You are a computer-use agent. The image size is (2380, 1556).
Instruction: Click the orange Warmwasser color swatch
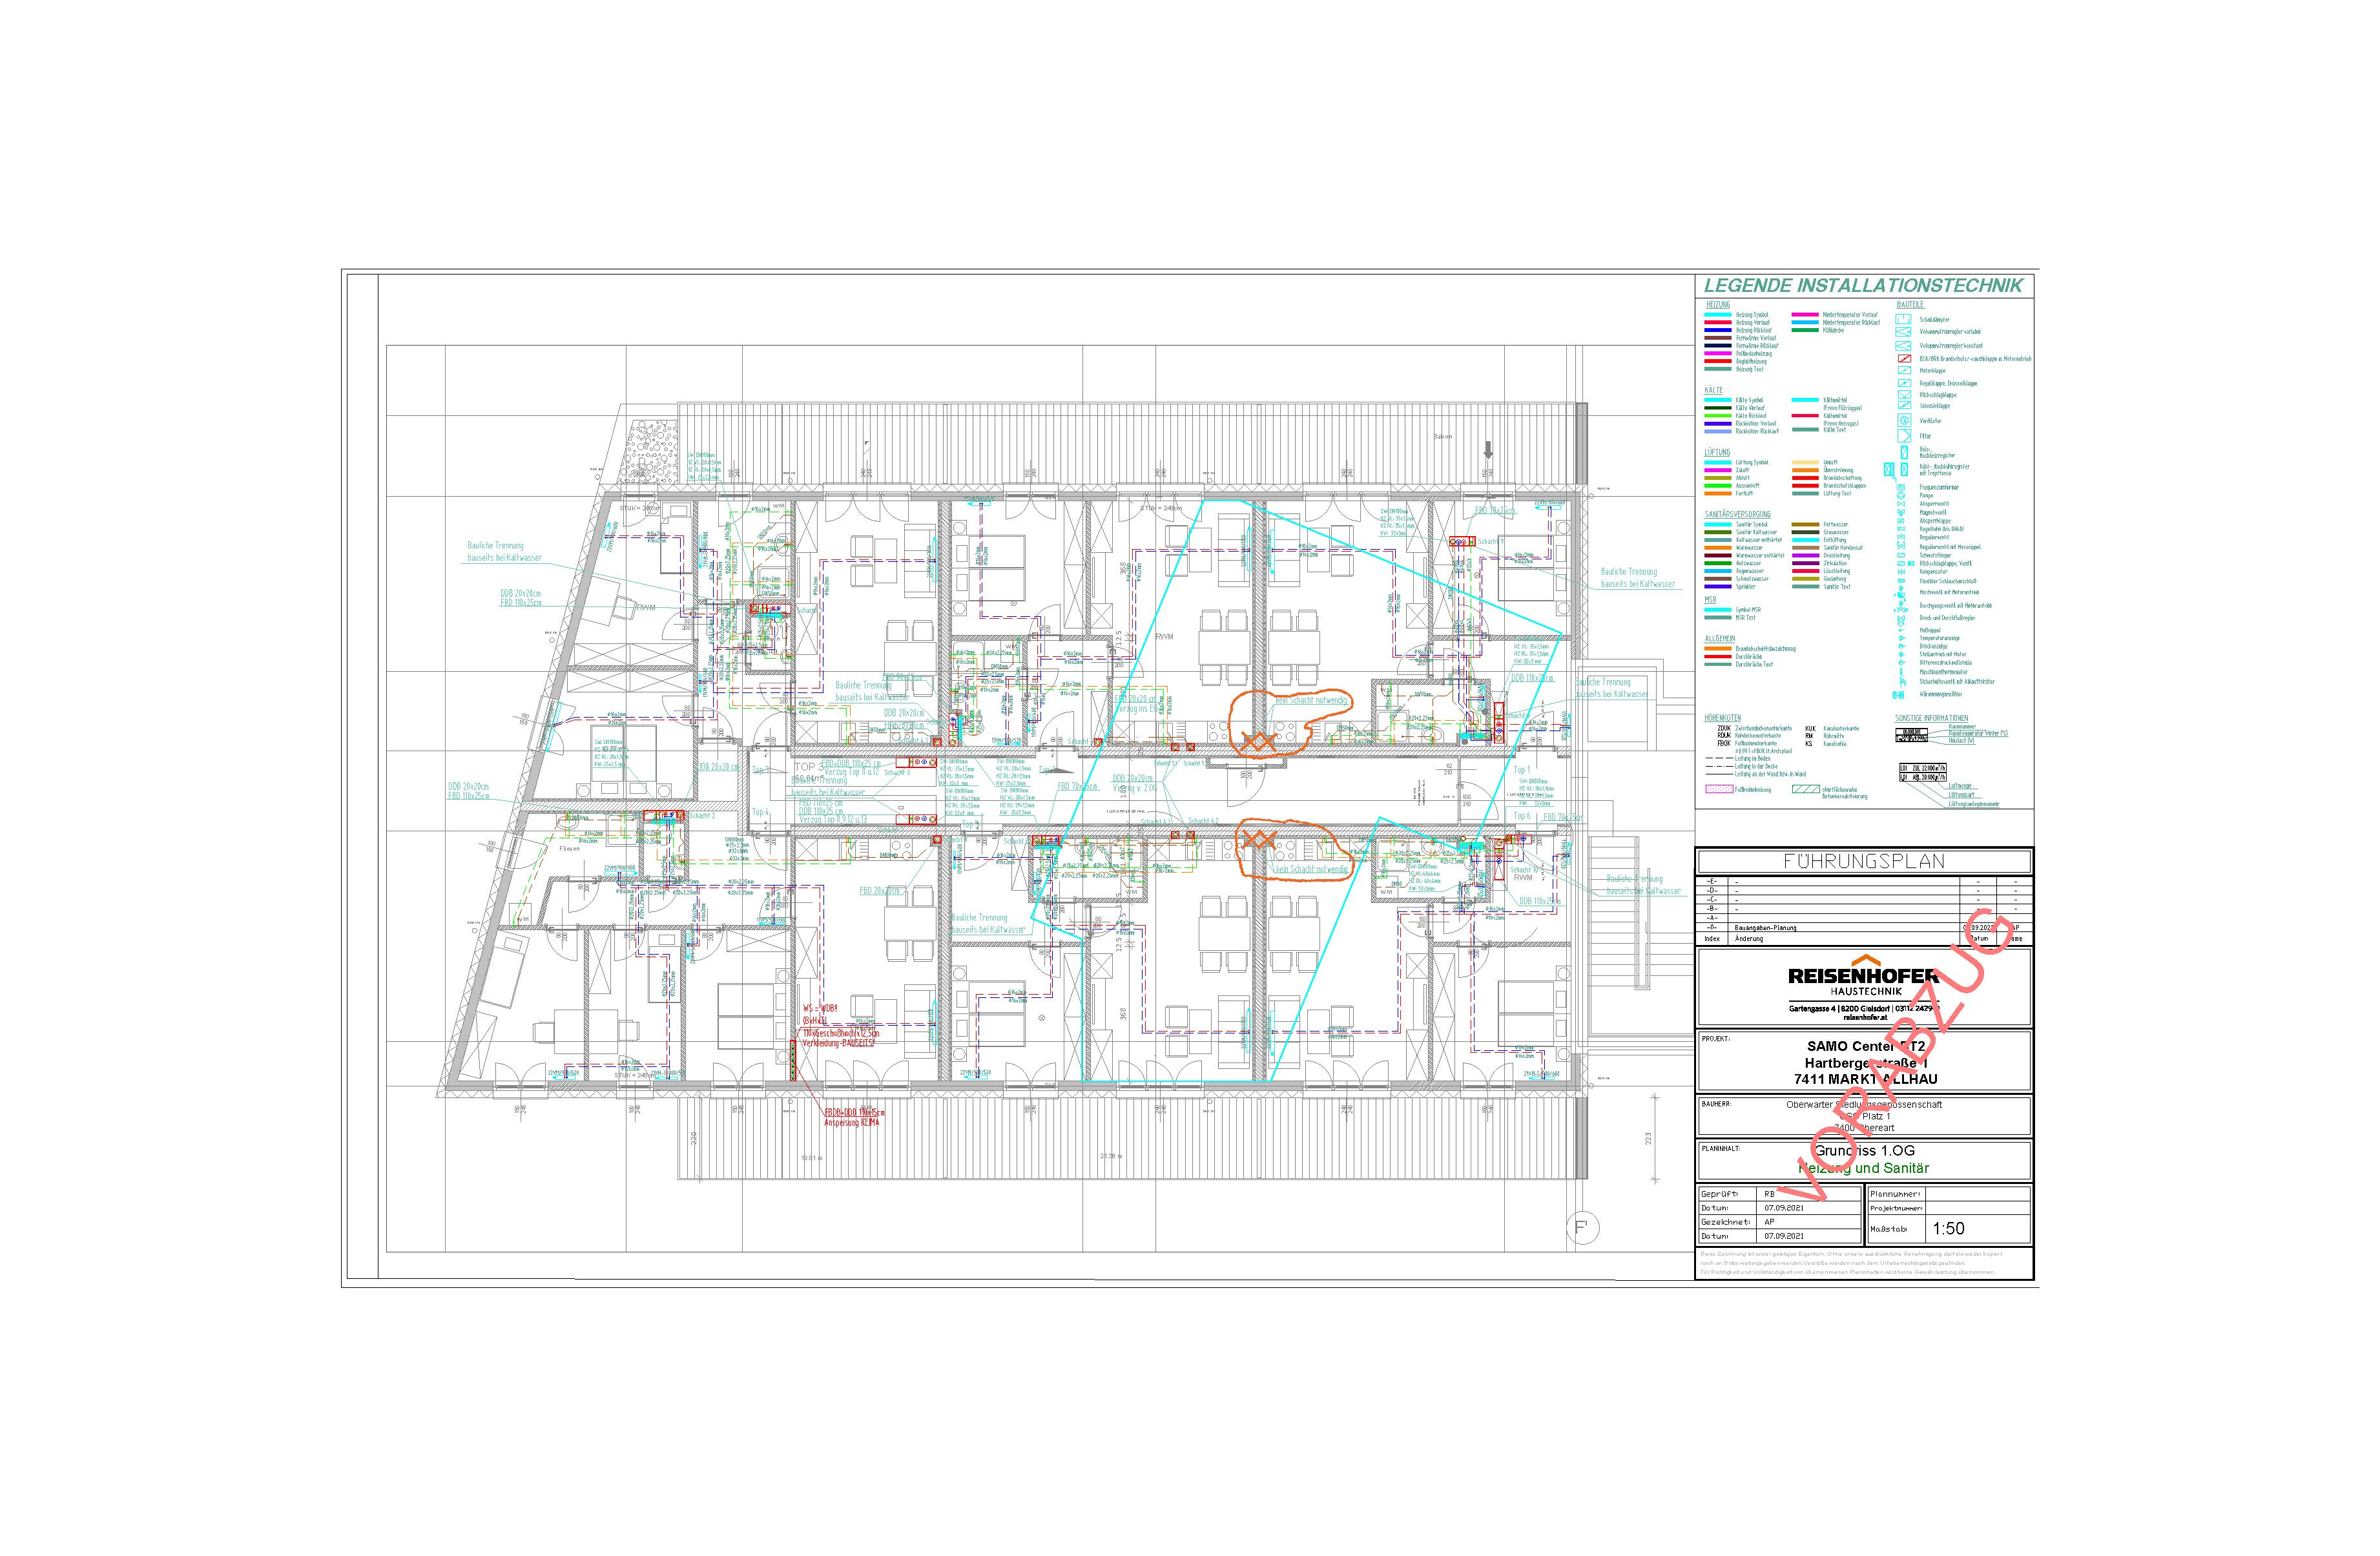point(1718,548)
